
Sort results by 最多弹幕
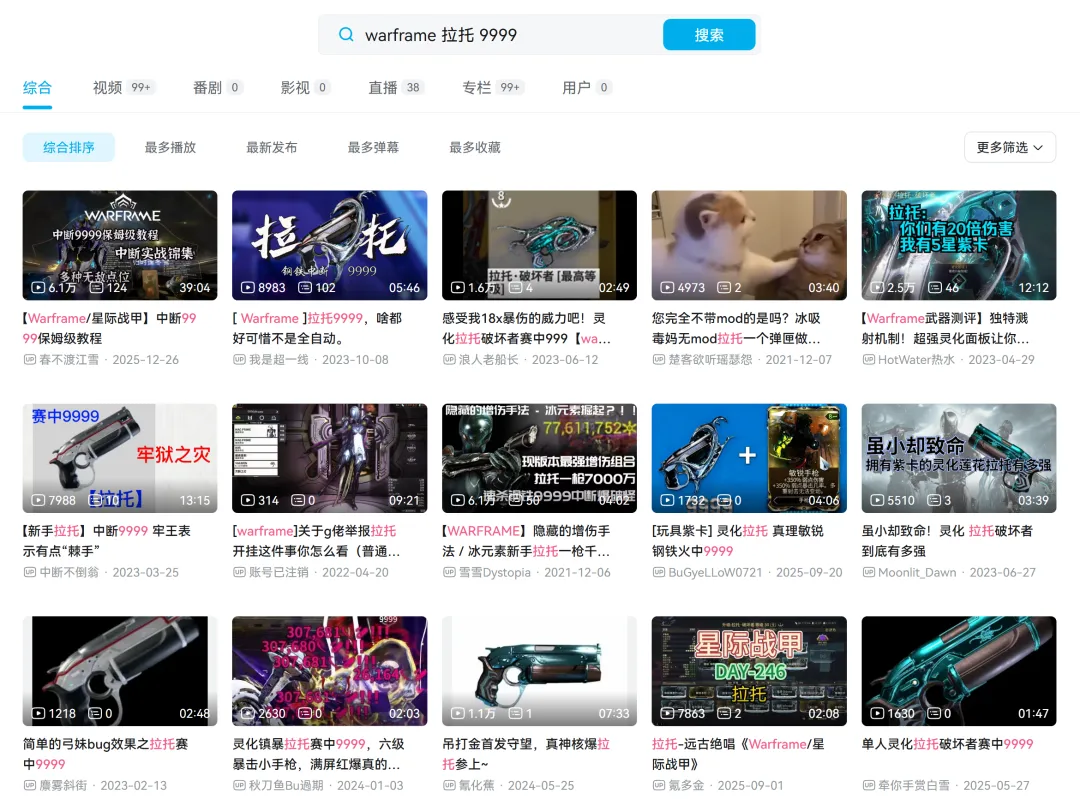pyautogui.click(x=373, y=147)
